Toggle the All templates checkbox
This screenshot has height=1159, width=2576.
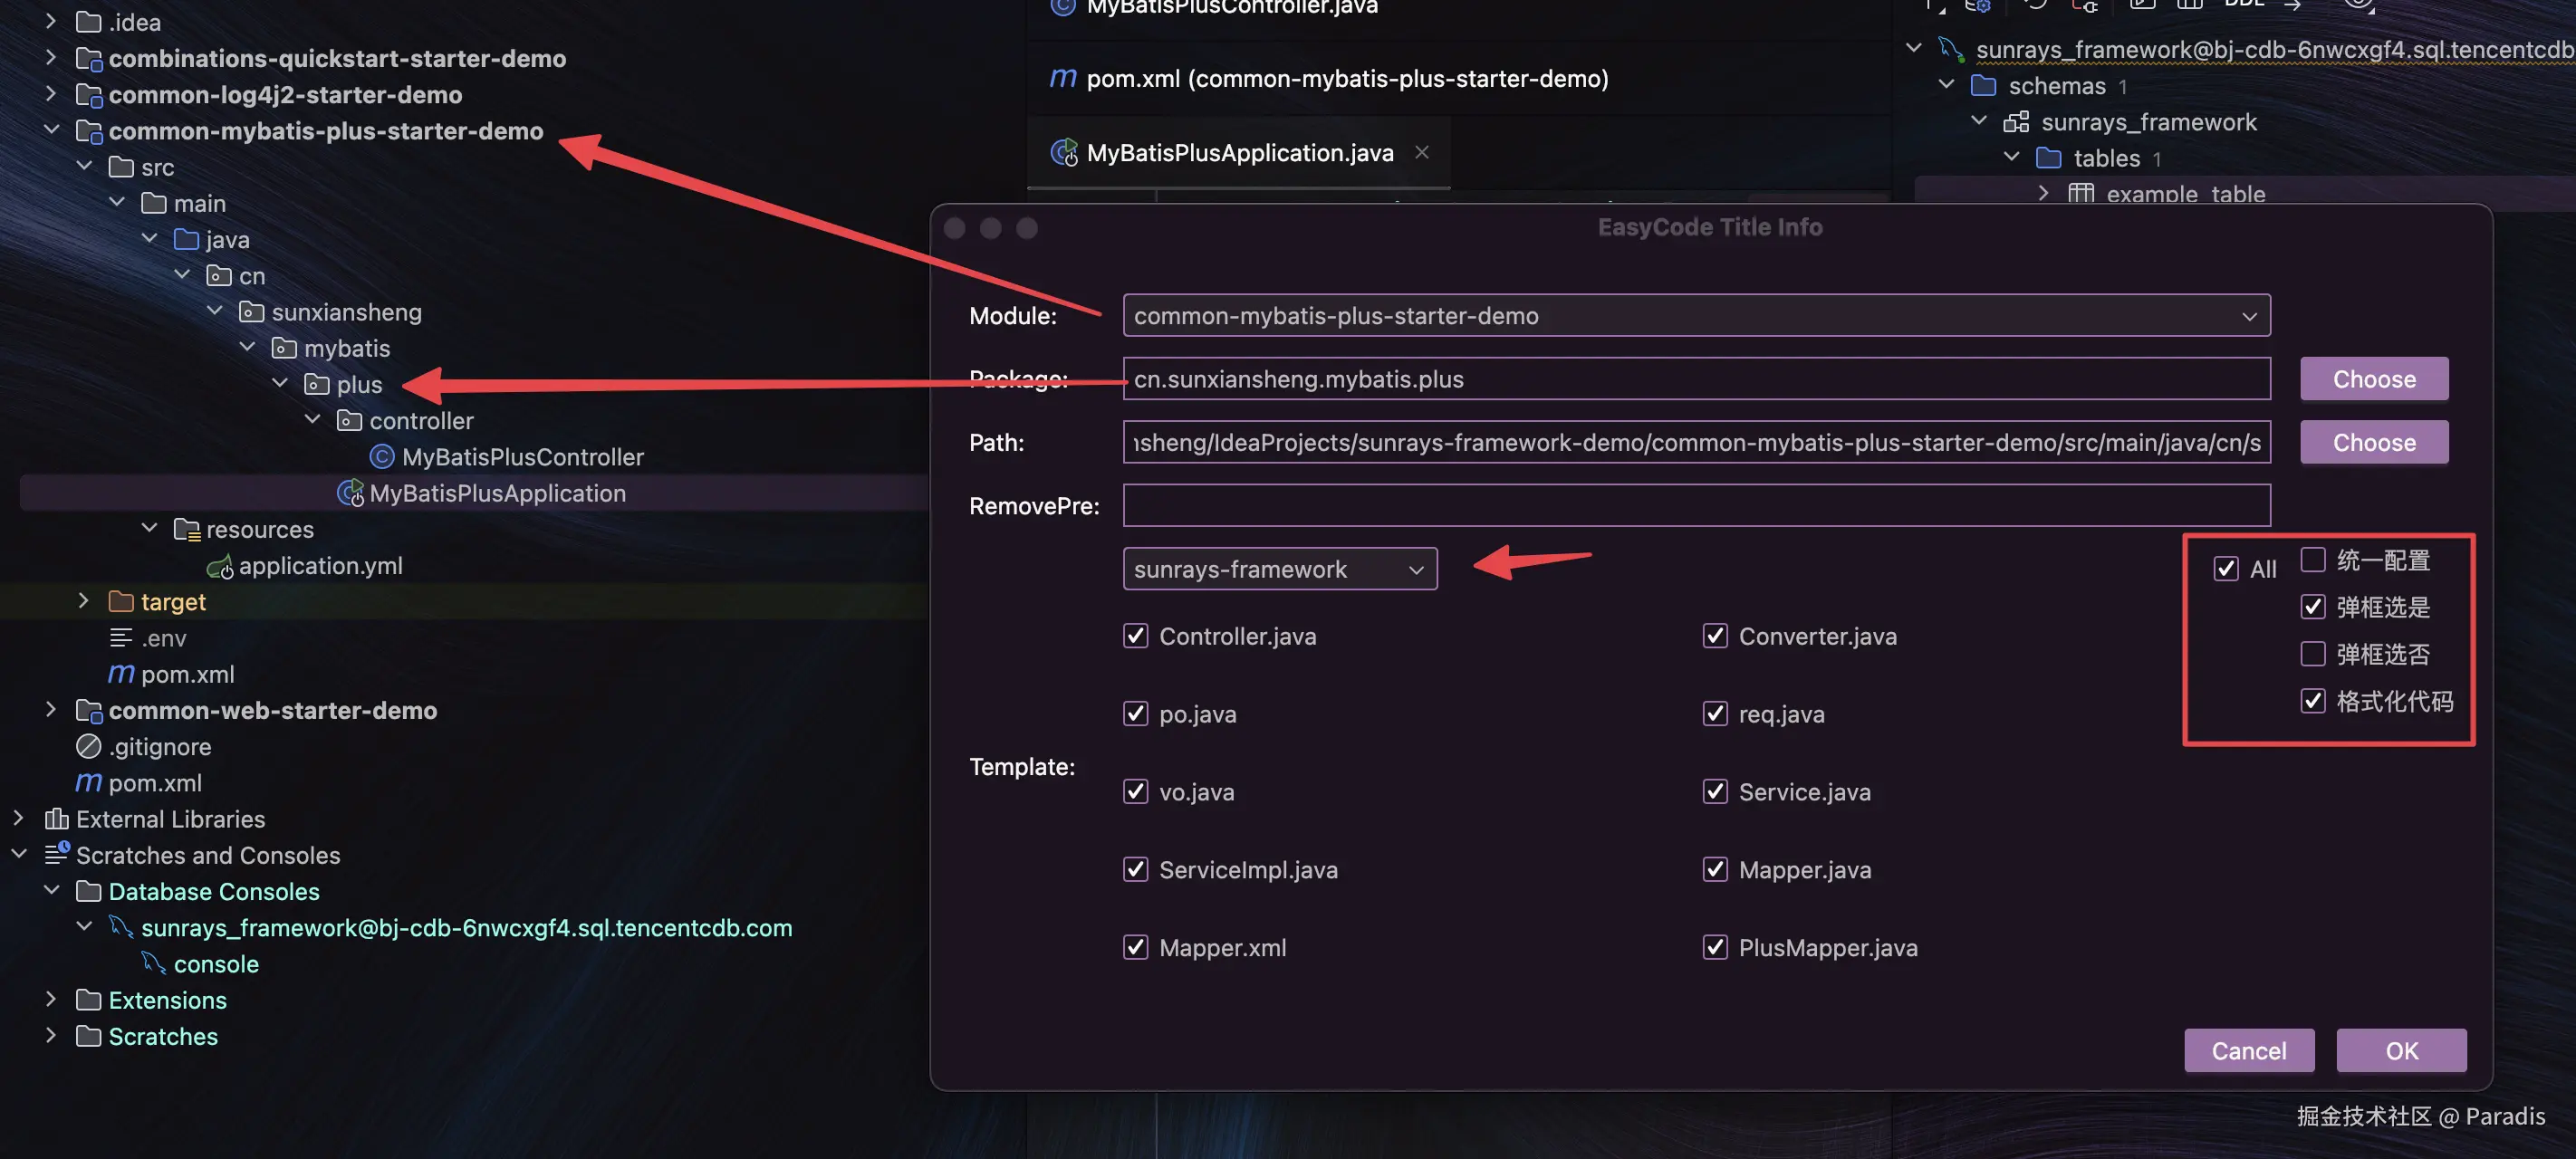tap(2225, 569)
